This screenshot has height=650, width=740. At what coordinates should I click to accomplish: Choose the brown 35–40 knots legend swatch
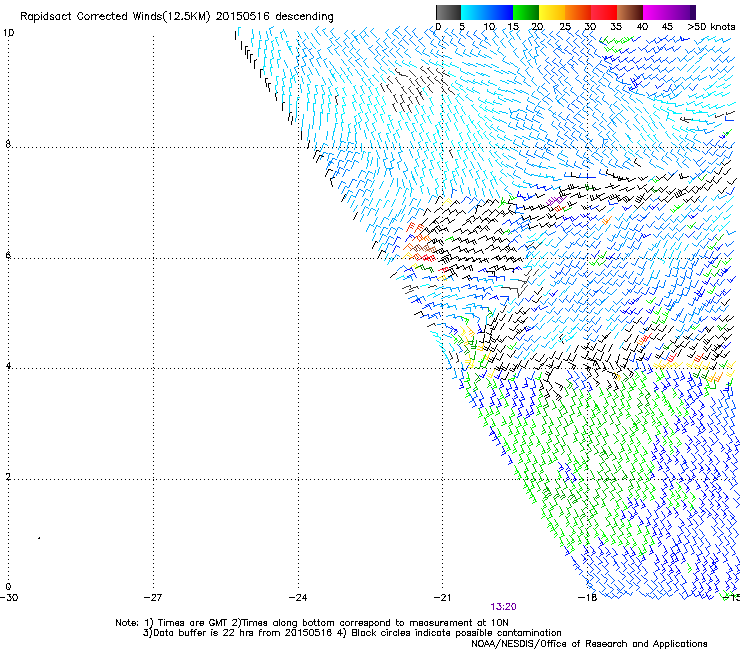630,12
